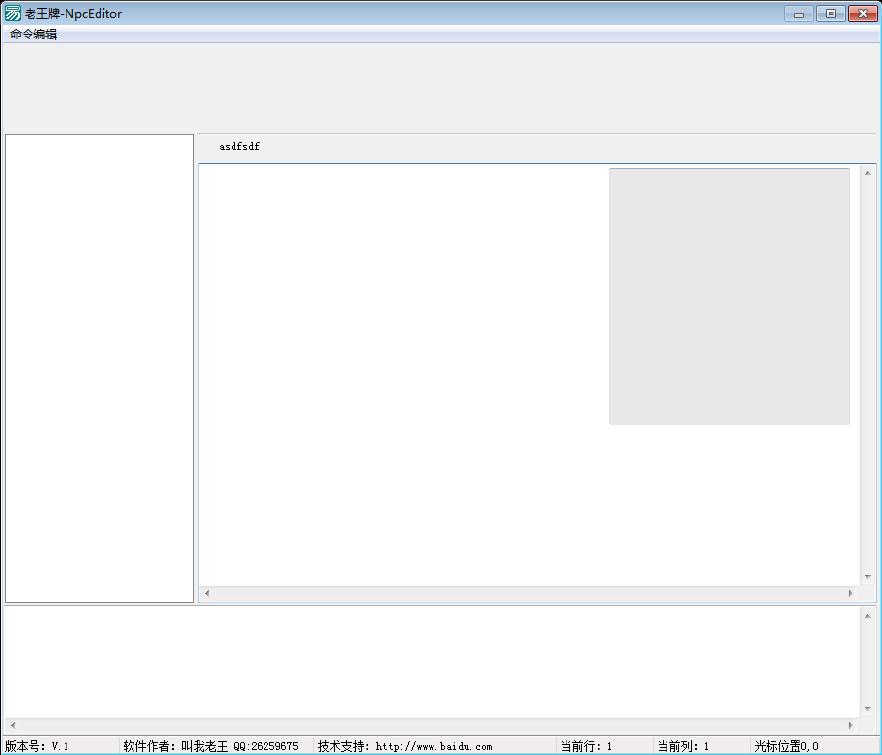Click the 当前行: 1 status entry
This screenshot has width=882, height=755.
point(605,746)
